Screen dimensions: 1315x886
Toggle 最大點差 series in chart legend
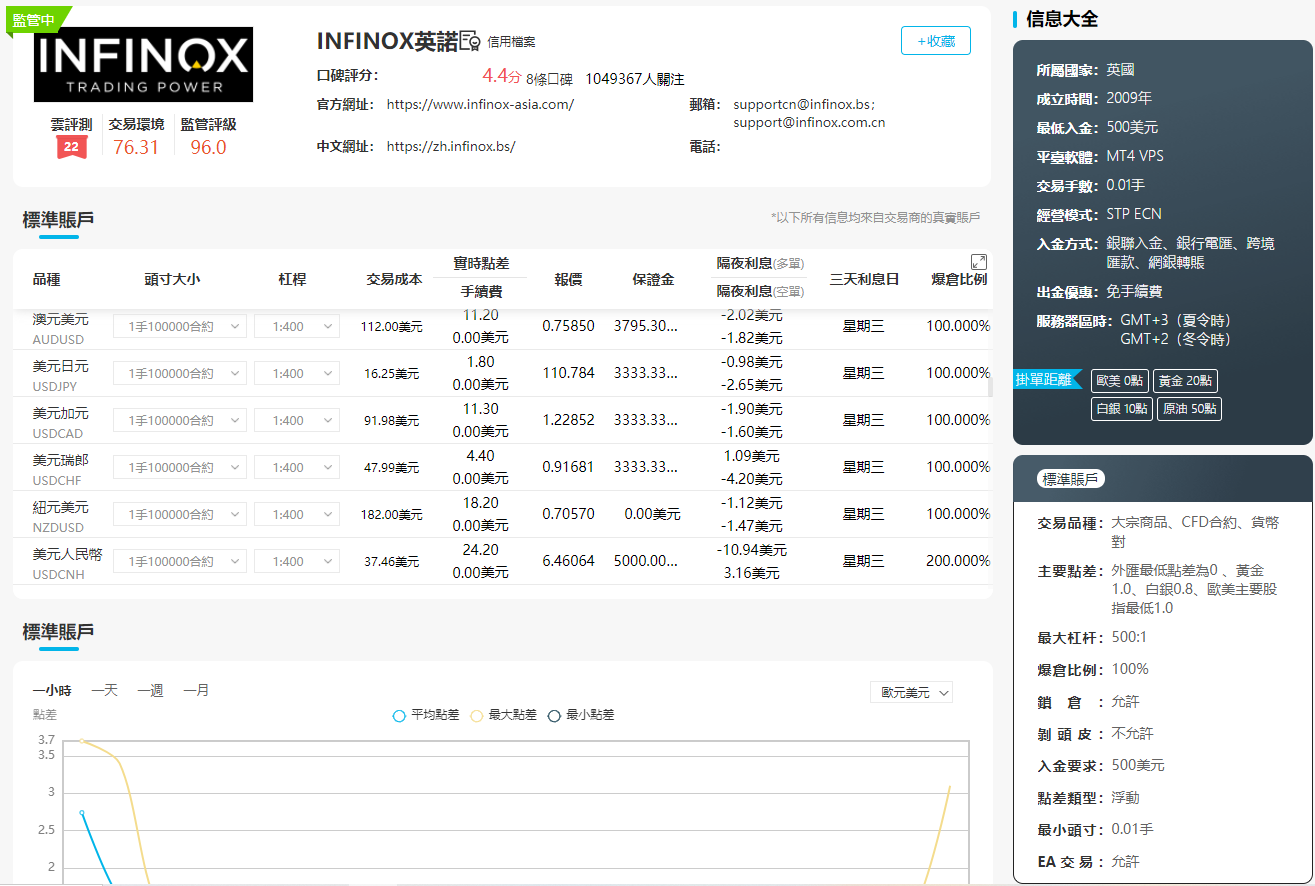pos(504,715)
